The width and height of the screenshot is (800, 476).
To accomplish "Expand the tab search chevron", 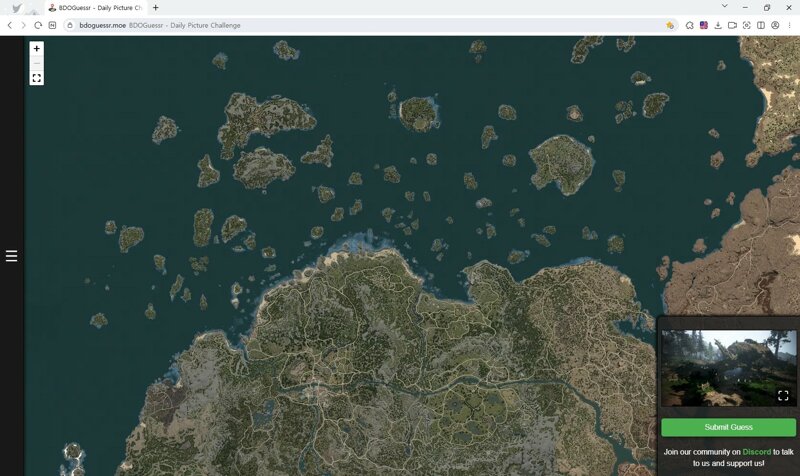I will pos(724,7).
